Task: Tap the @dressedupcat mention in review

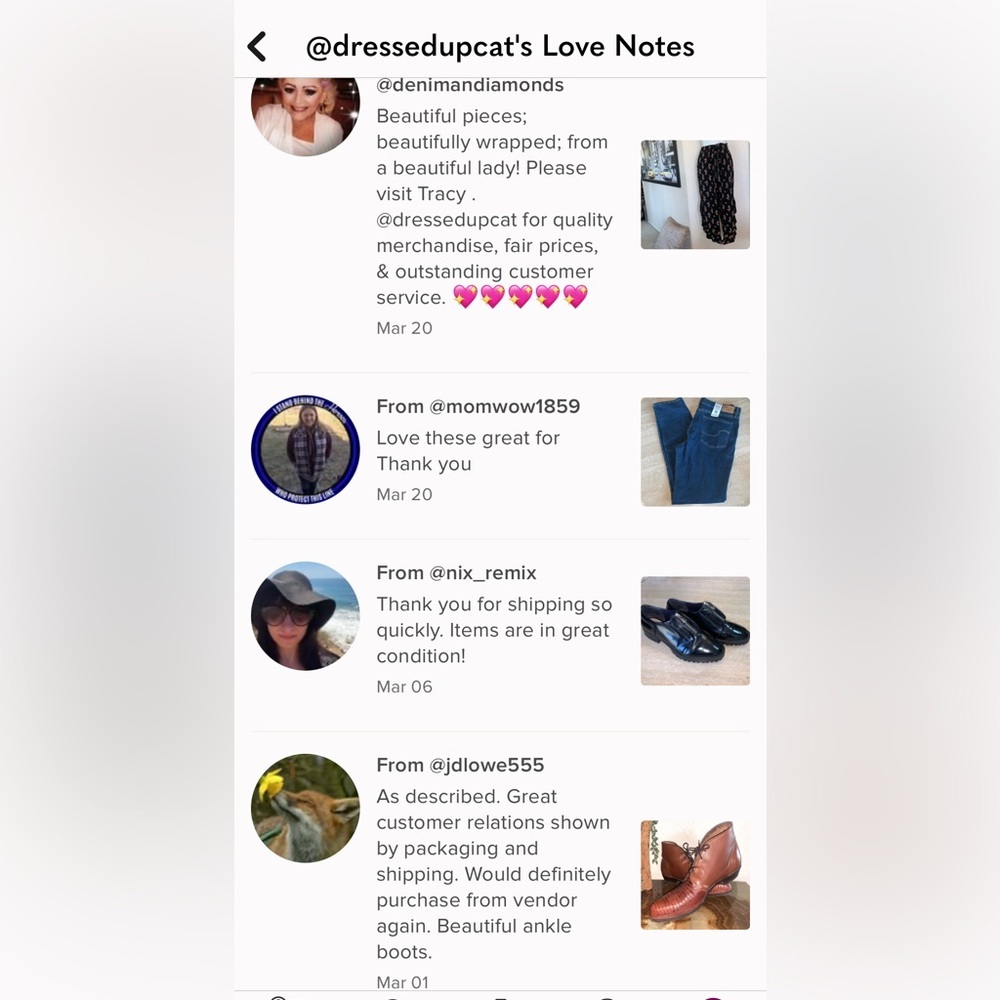Action: point(446,220)
